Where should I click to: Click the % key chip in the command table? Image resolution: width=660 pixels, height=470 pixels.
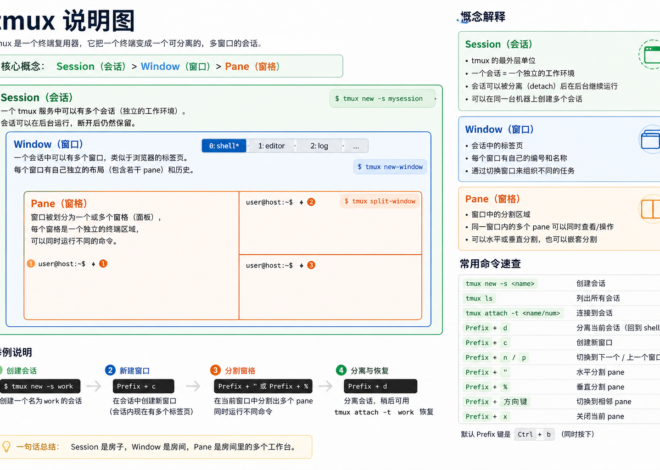tap(505, 387)
